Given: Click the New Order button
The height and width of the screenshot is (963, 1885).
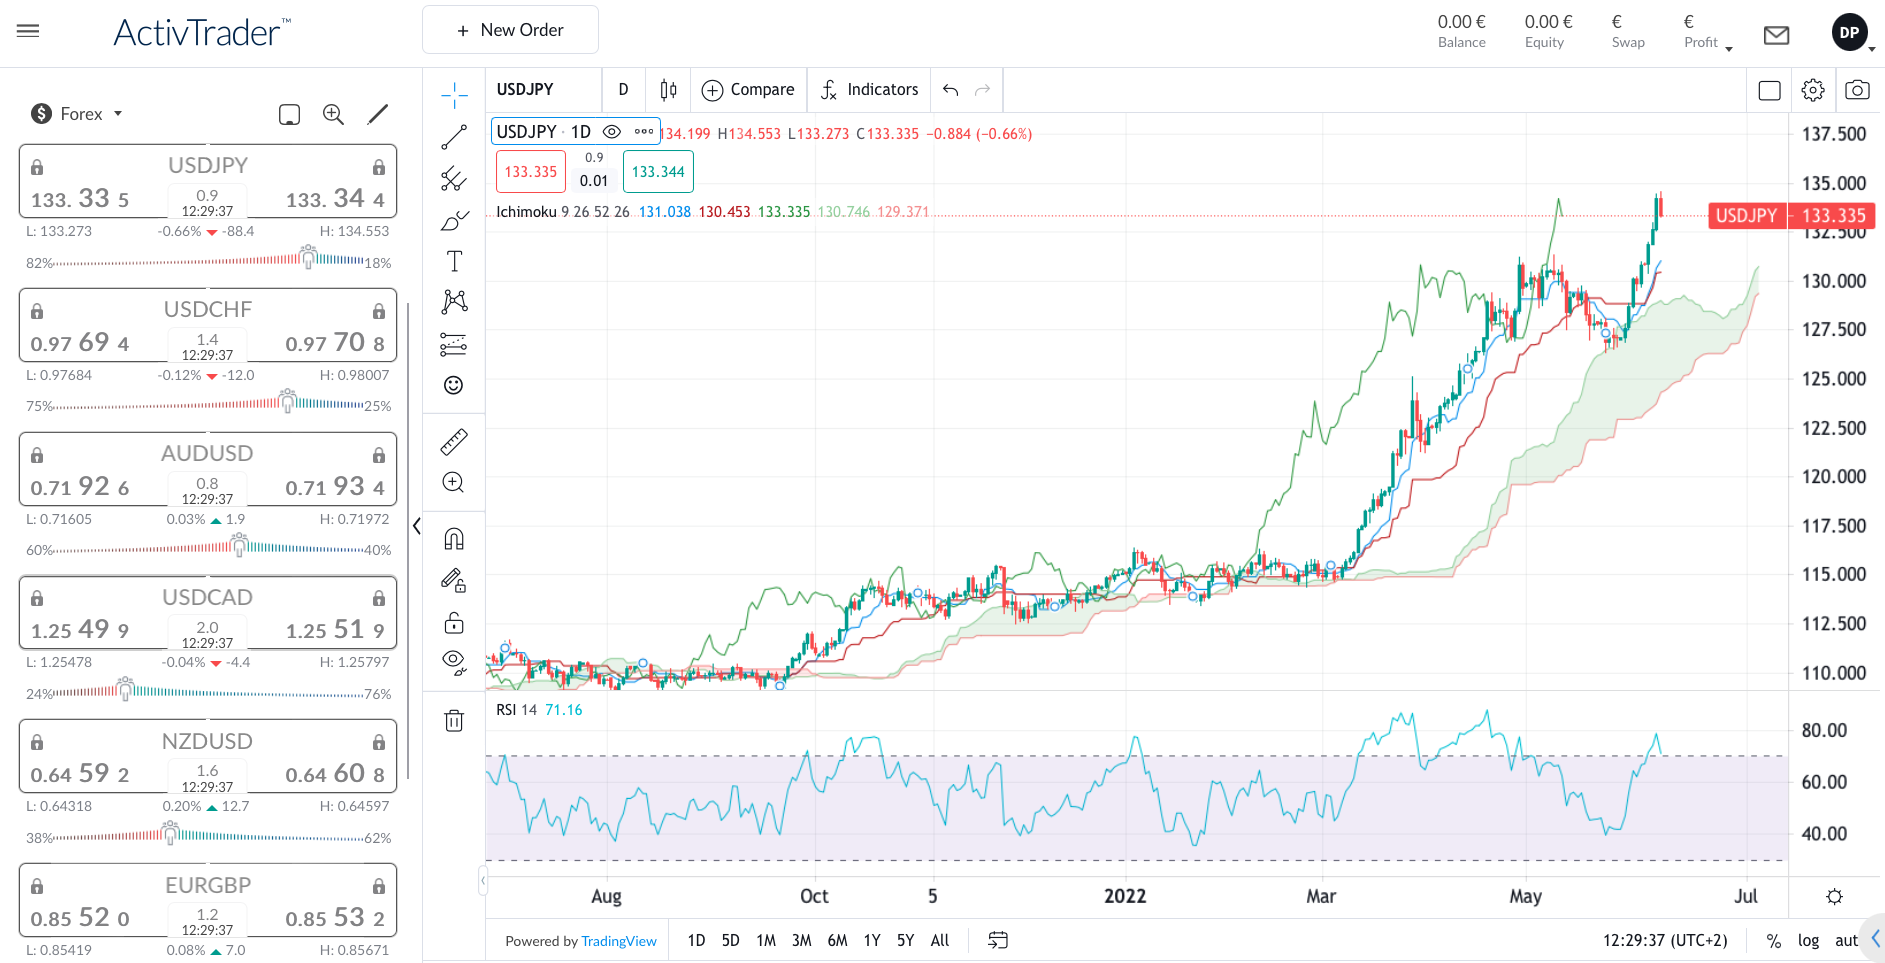Looking at the screenshot, I should (x=510, y=30).
